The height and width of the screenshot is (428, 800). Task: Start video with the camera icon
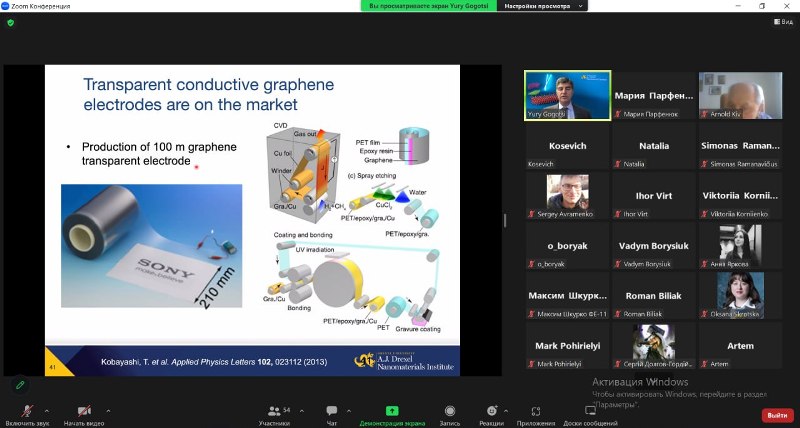tap(84, 411)
